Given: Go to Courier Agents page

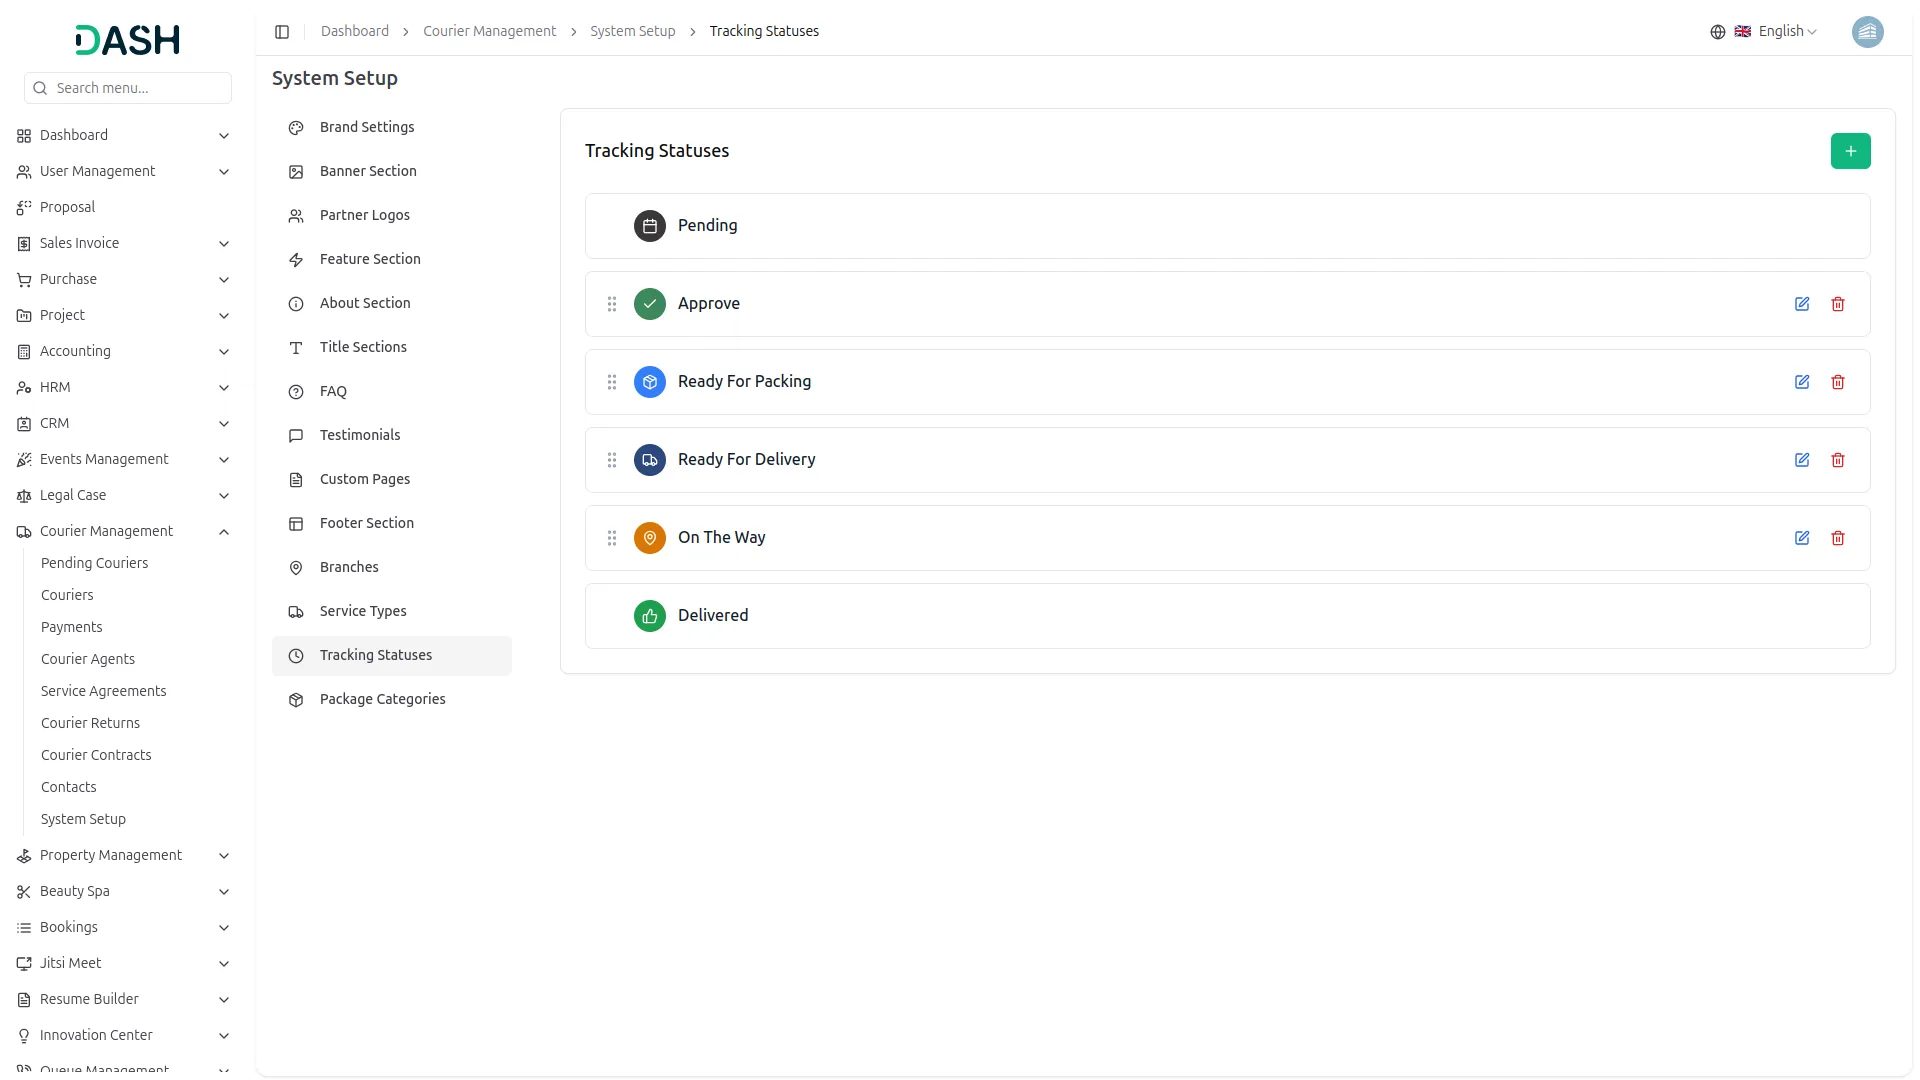Looking at the screenshot, I should (88, 659).
